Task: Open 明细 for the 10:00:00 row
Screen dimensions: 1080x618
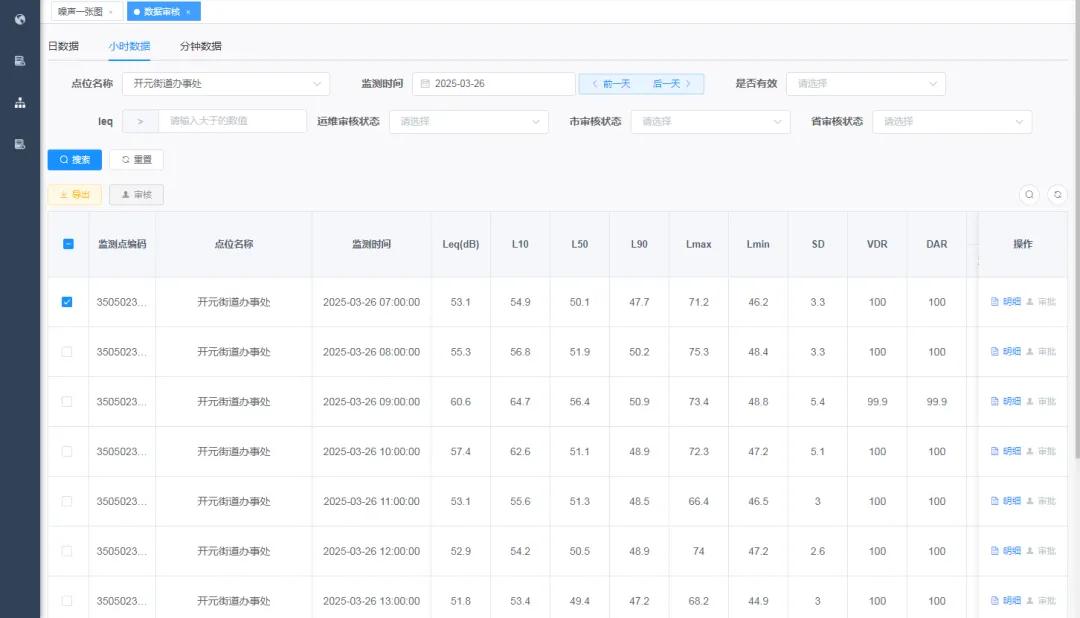Action: [x=1006, y=451]
